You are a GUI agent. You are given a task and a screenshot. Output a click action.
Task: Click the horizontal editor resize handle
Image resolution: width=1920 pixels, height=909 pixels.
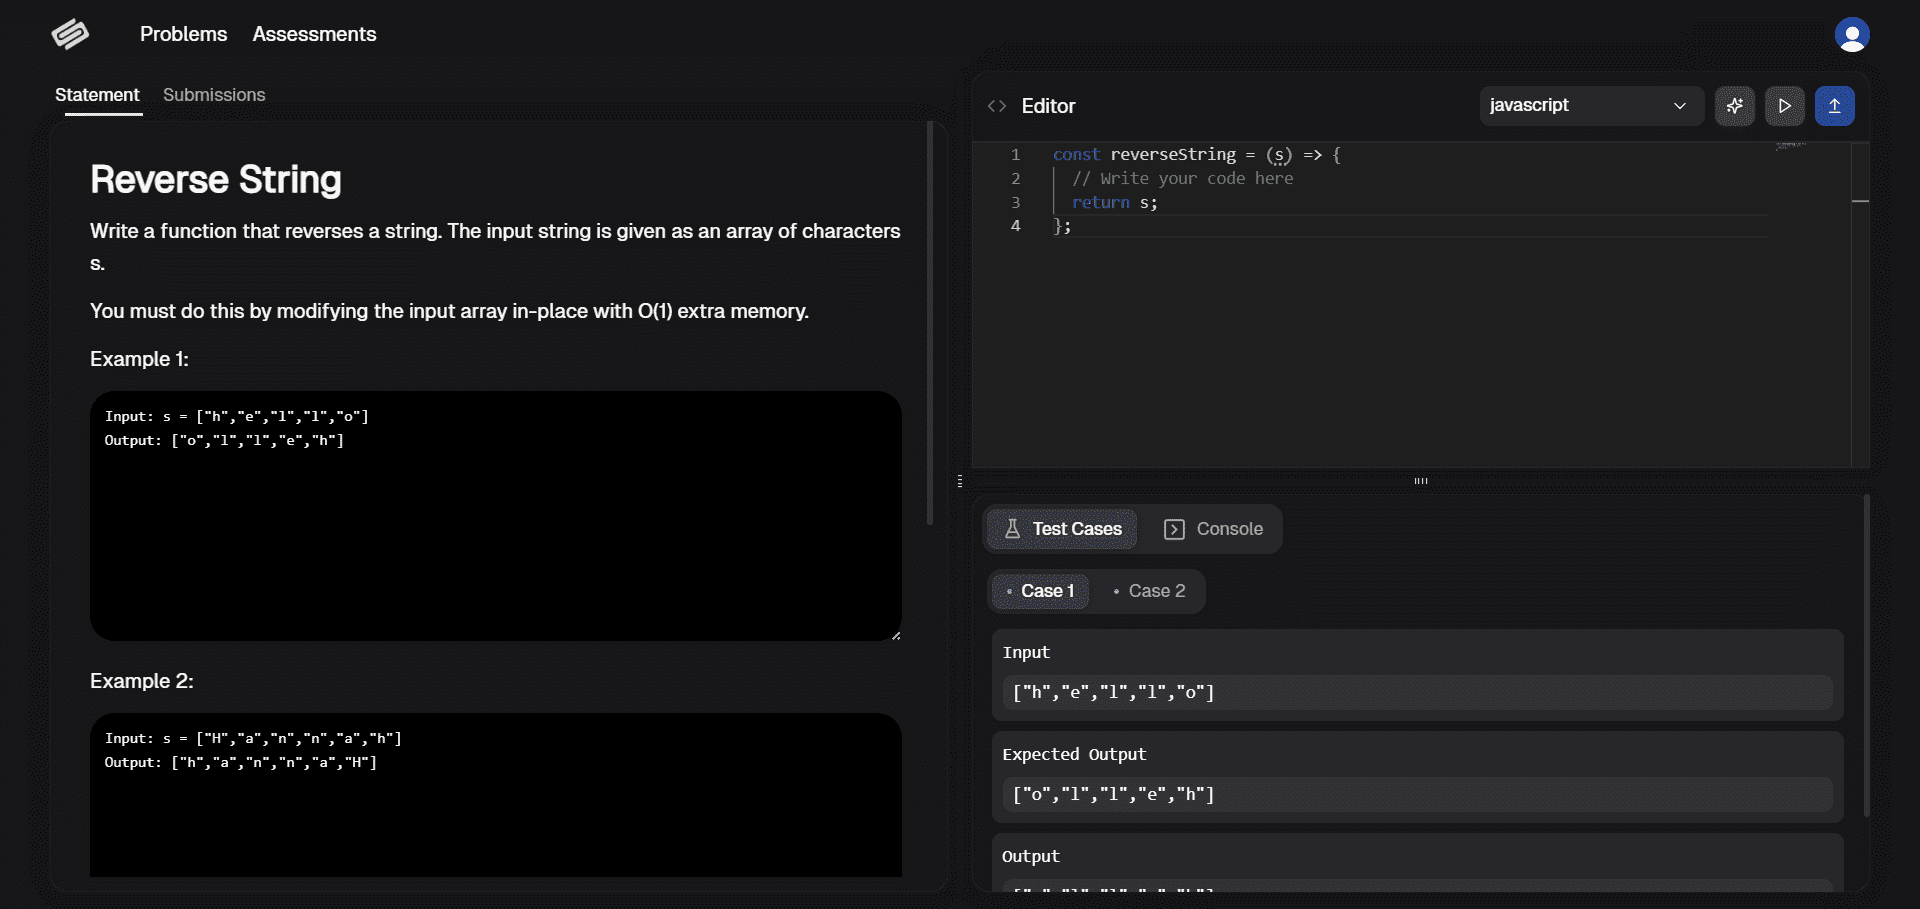(x=1420, y=481)
